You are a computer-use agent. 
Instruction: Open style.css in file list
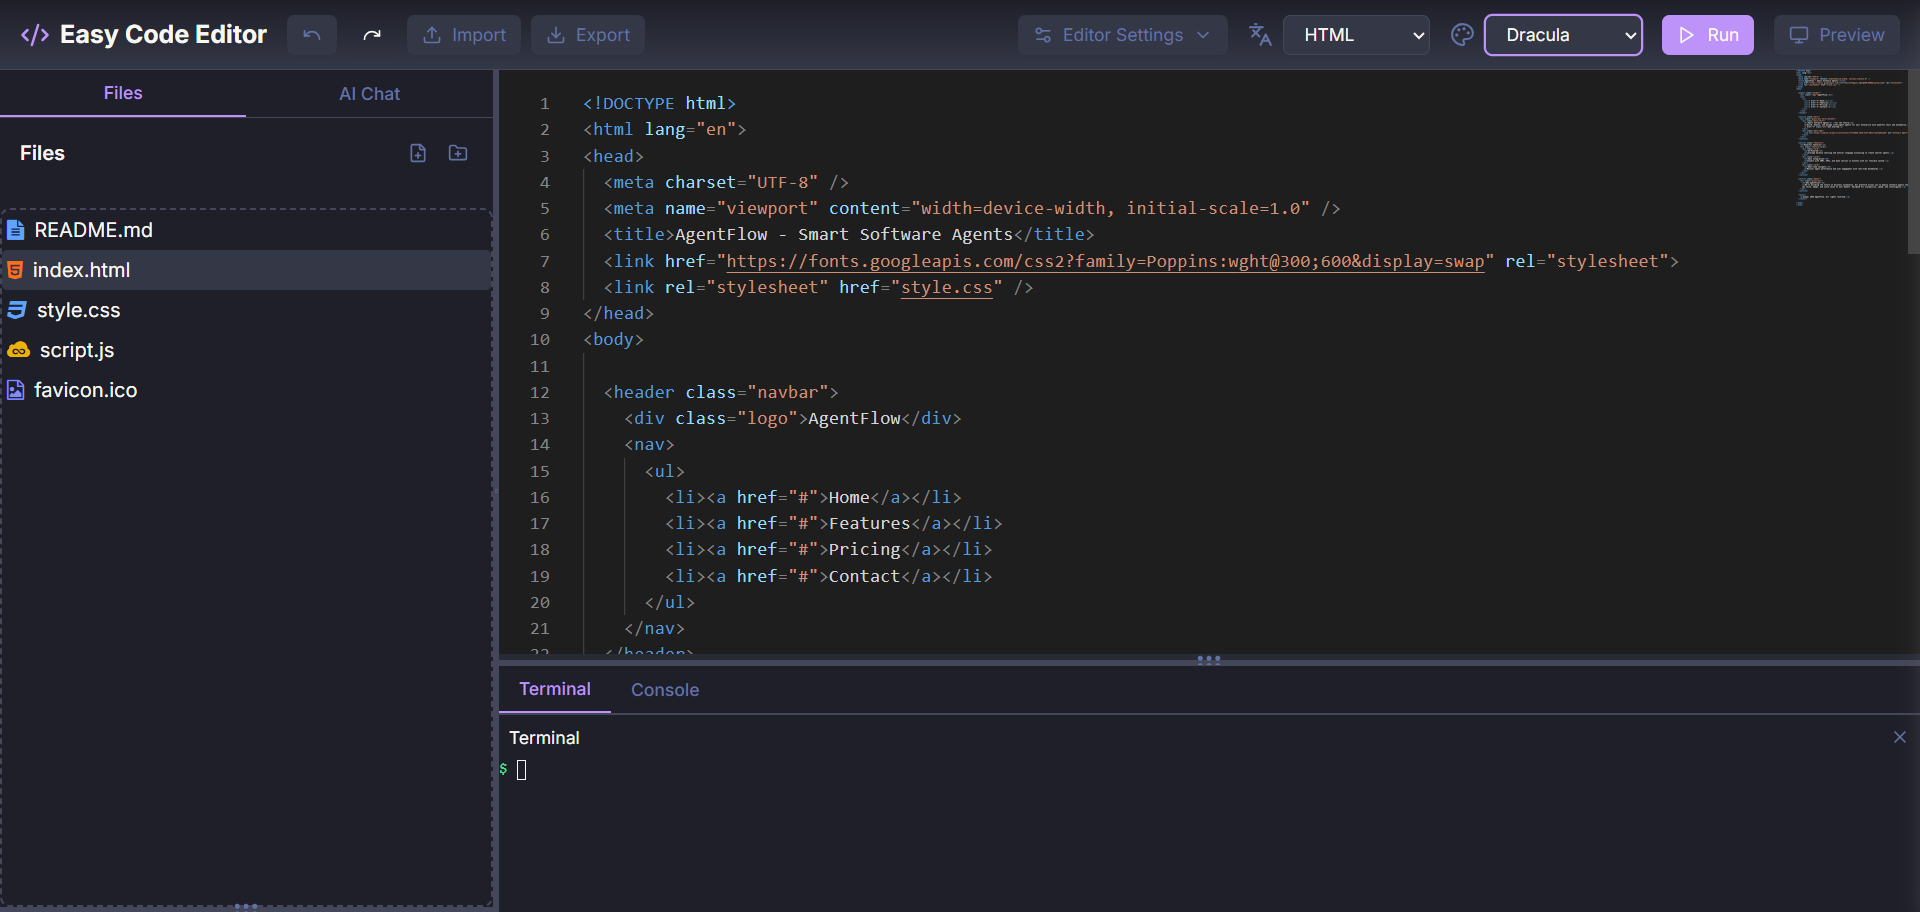pos(246,310)
